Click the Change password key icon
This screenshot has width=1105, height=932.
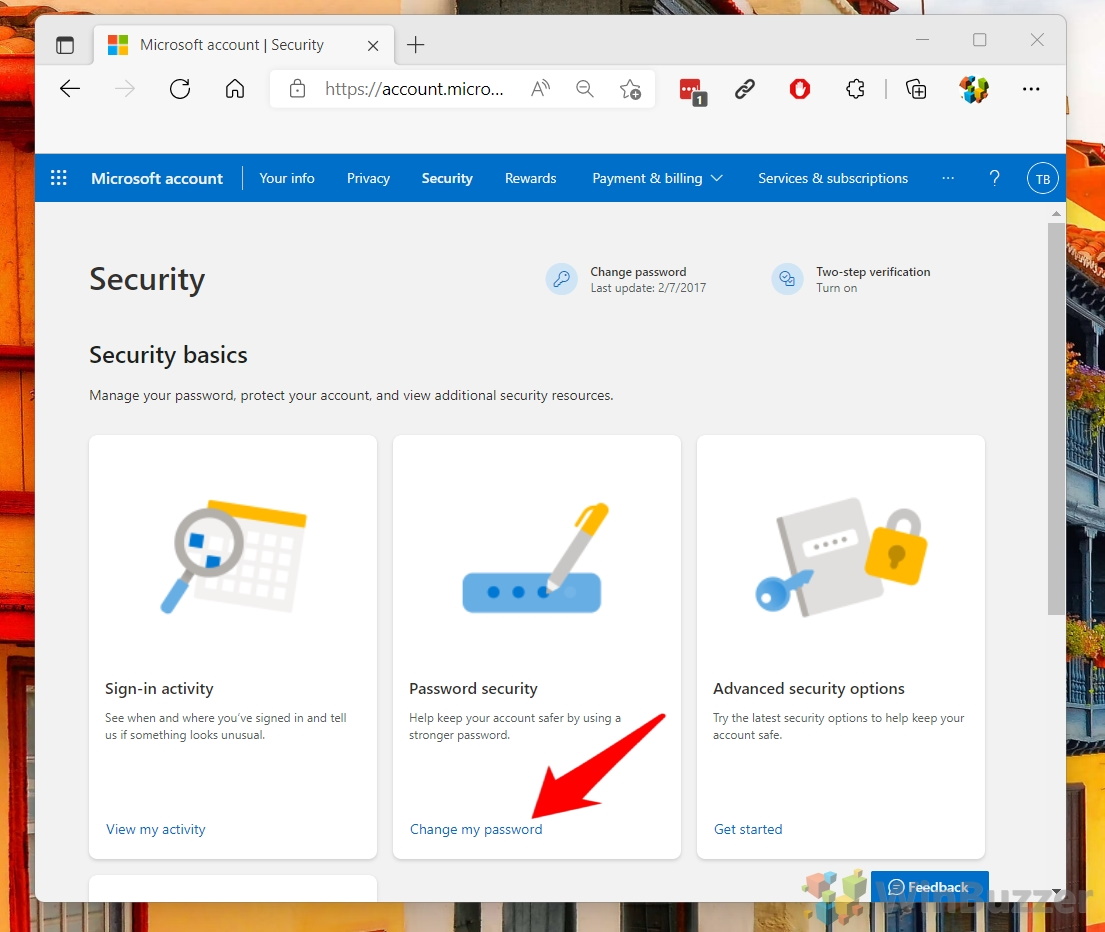(562, 279)
